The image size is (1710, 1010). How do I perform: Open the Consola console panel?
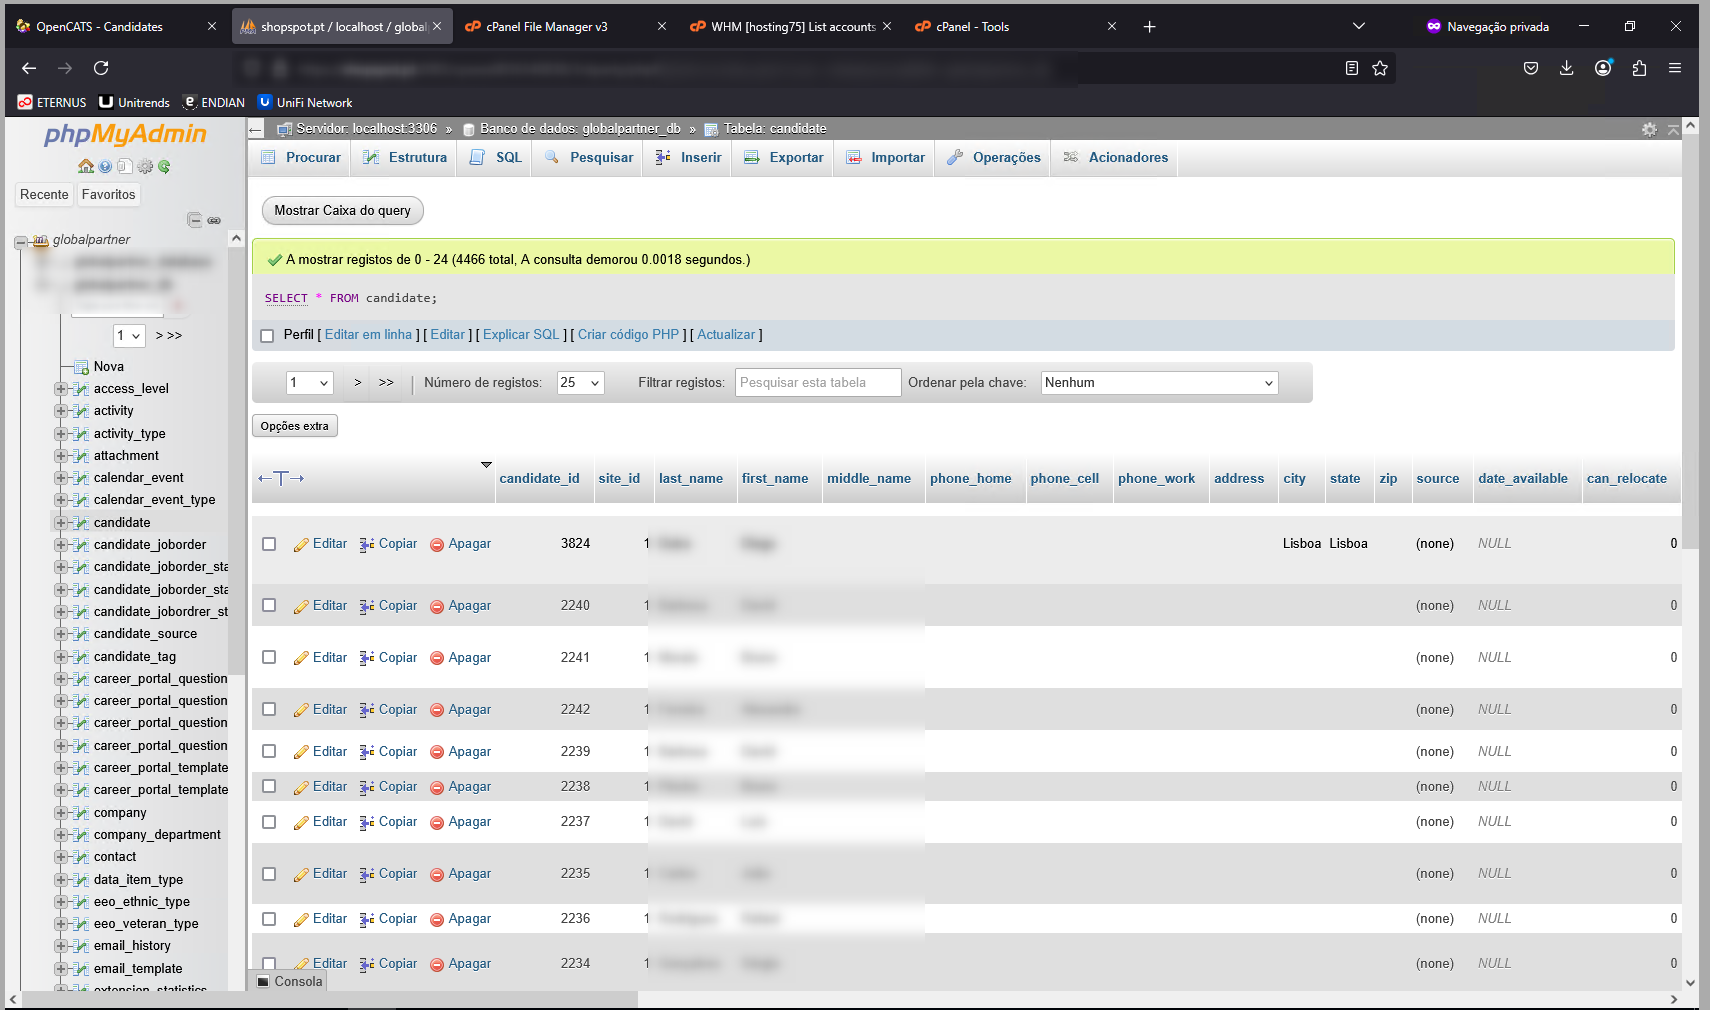click(290, 981)
